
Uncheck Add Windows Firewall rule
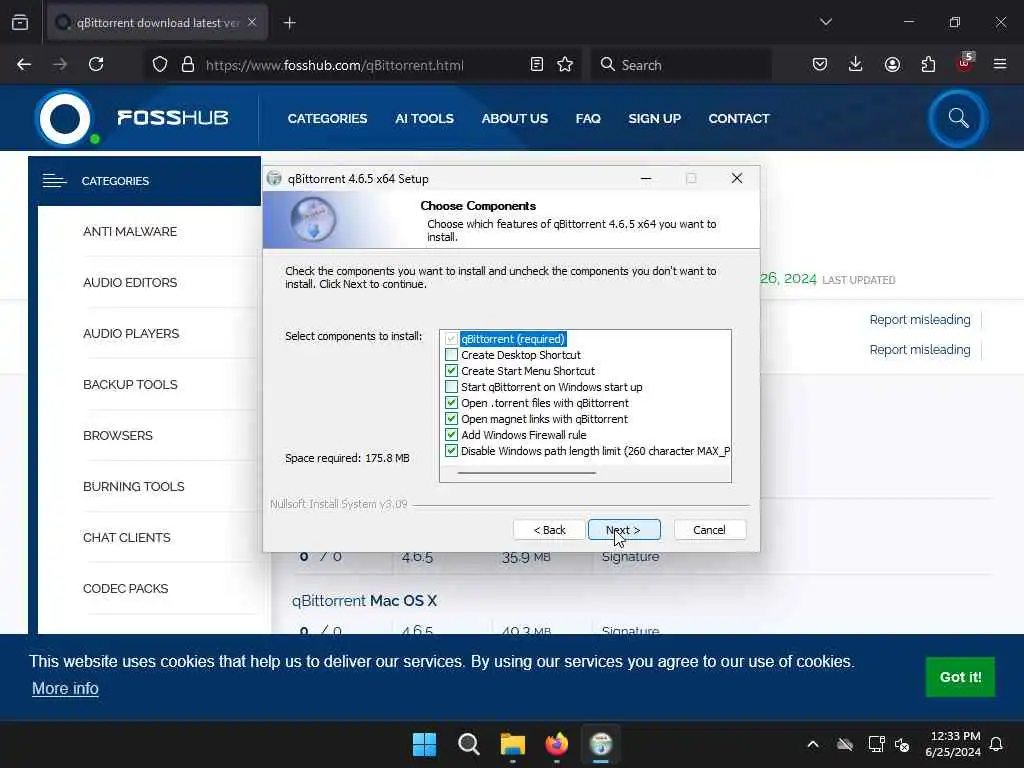tap(451, 435)
